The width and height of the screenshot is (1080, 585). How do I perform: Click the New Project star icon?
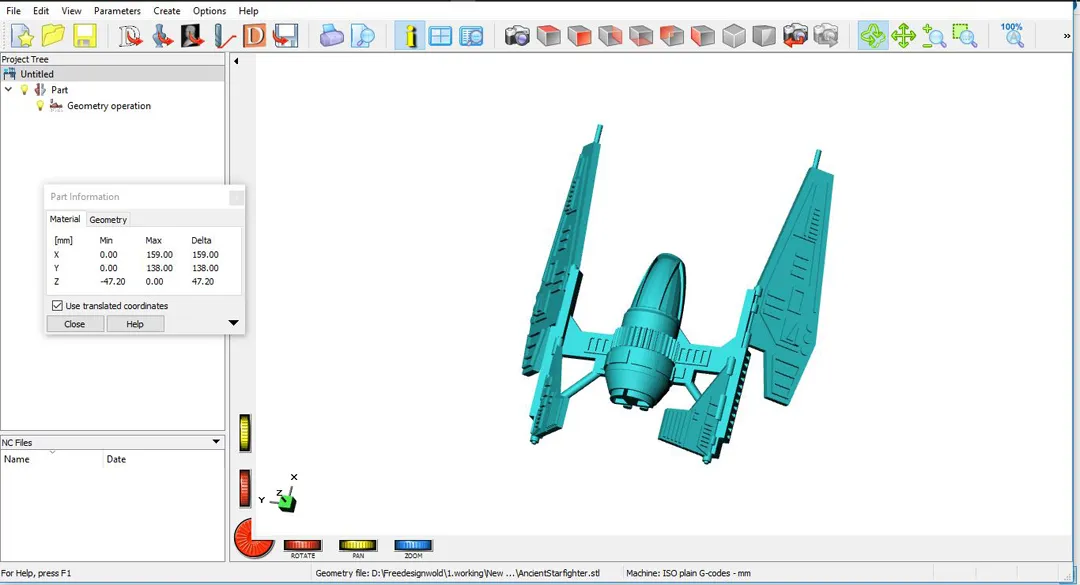pos(22,36)
